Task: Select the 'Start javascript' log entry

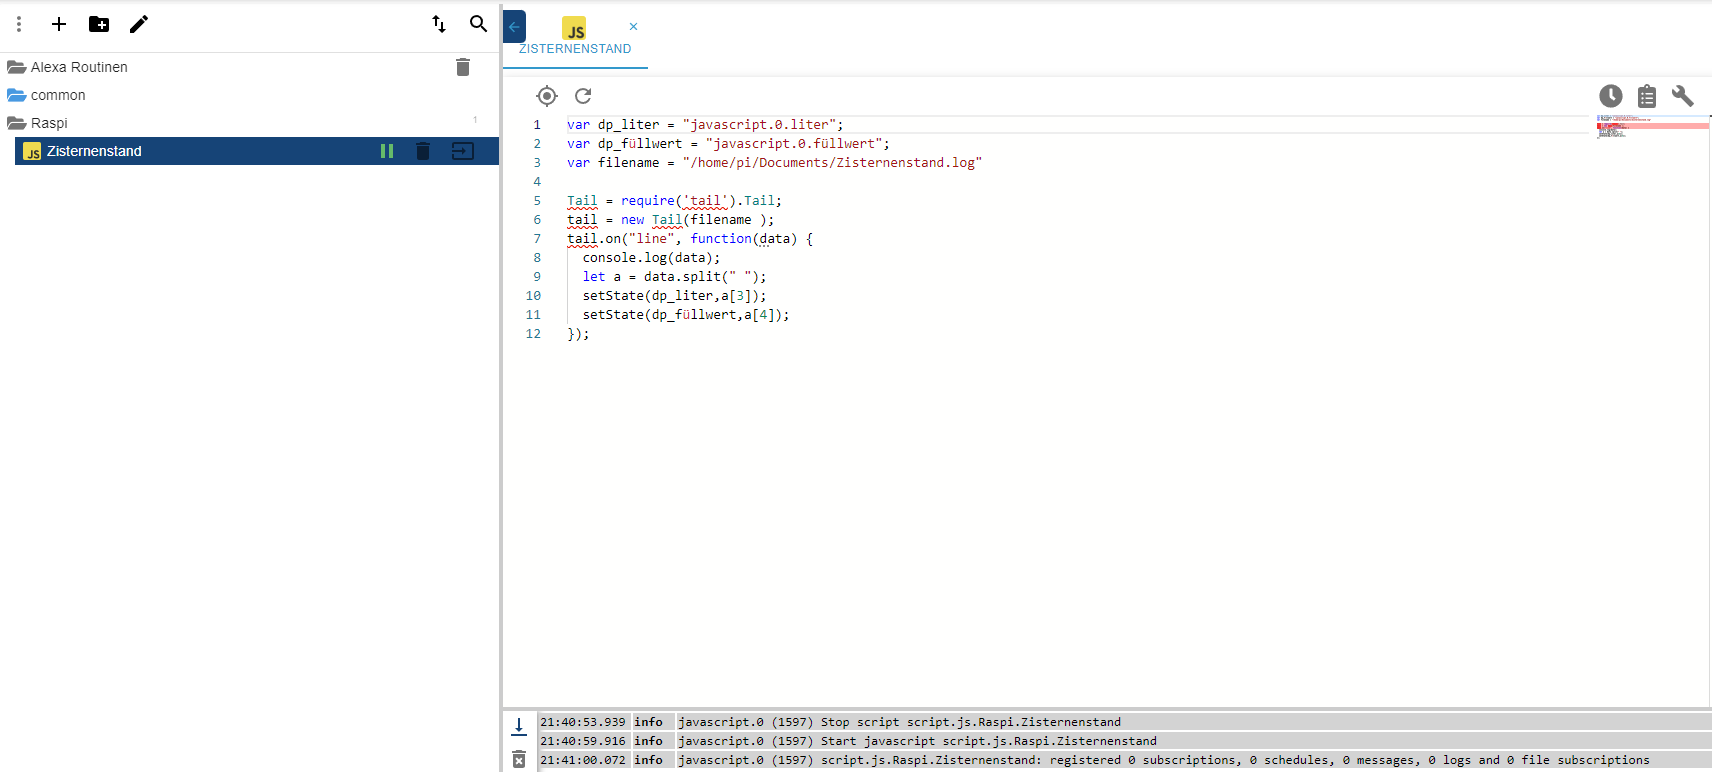Action: [x=1125, y=741]
